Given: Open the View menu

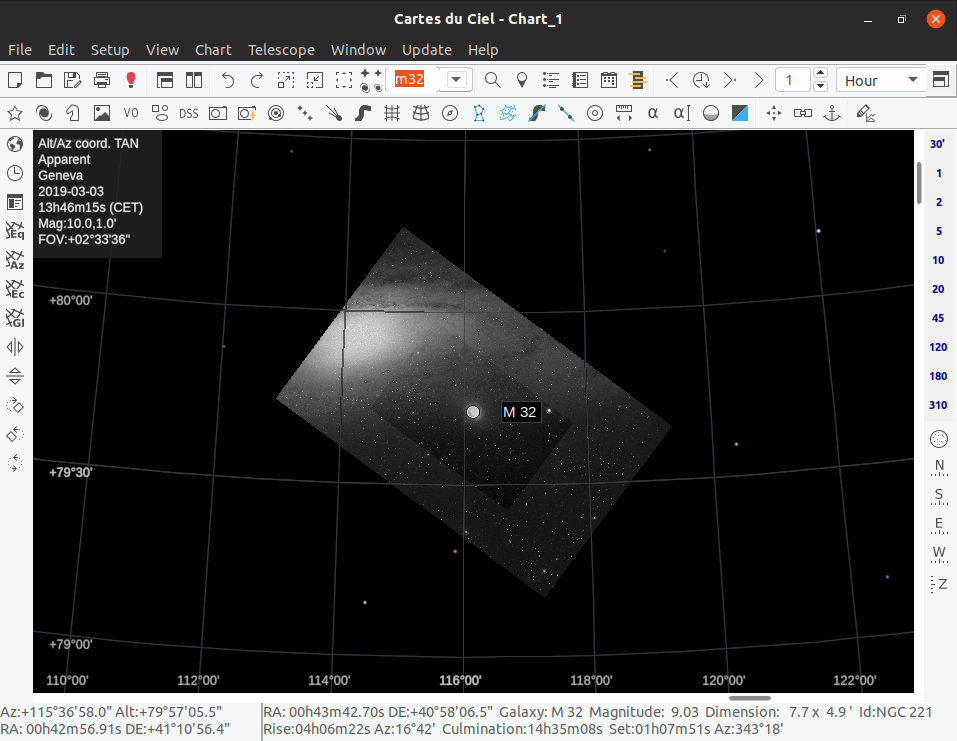Looking at the screenshot, I should coord(162,49).
